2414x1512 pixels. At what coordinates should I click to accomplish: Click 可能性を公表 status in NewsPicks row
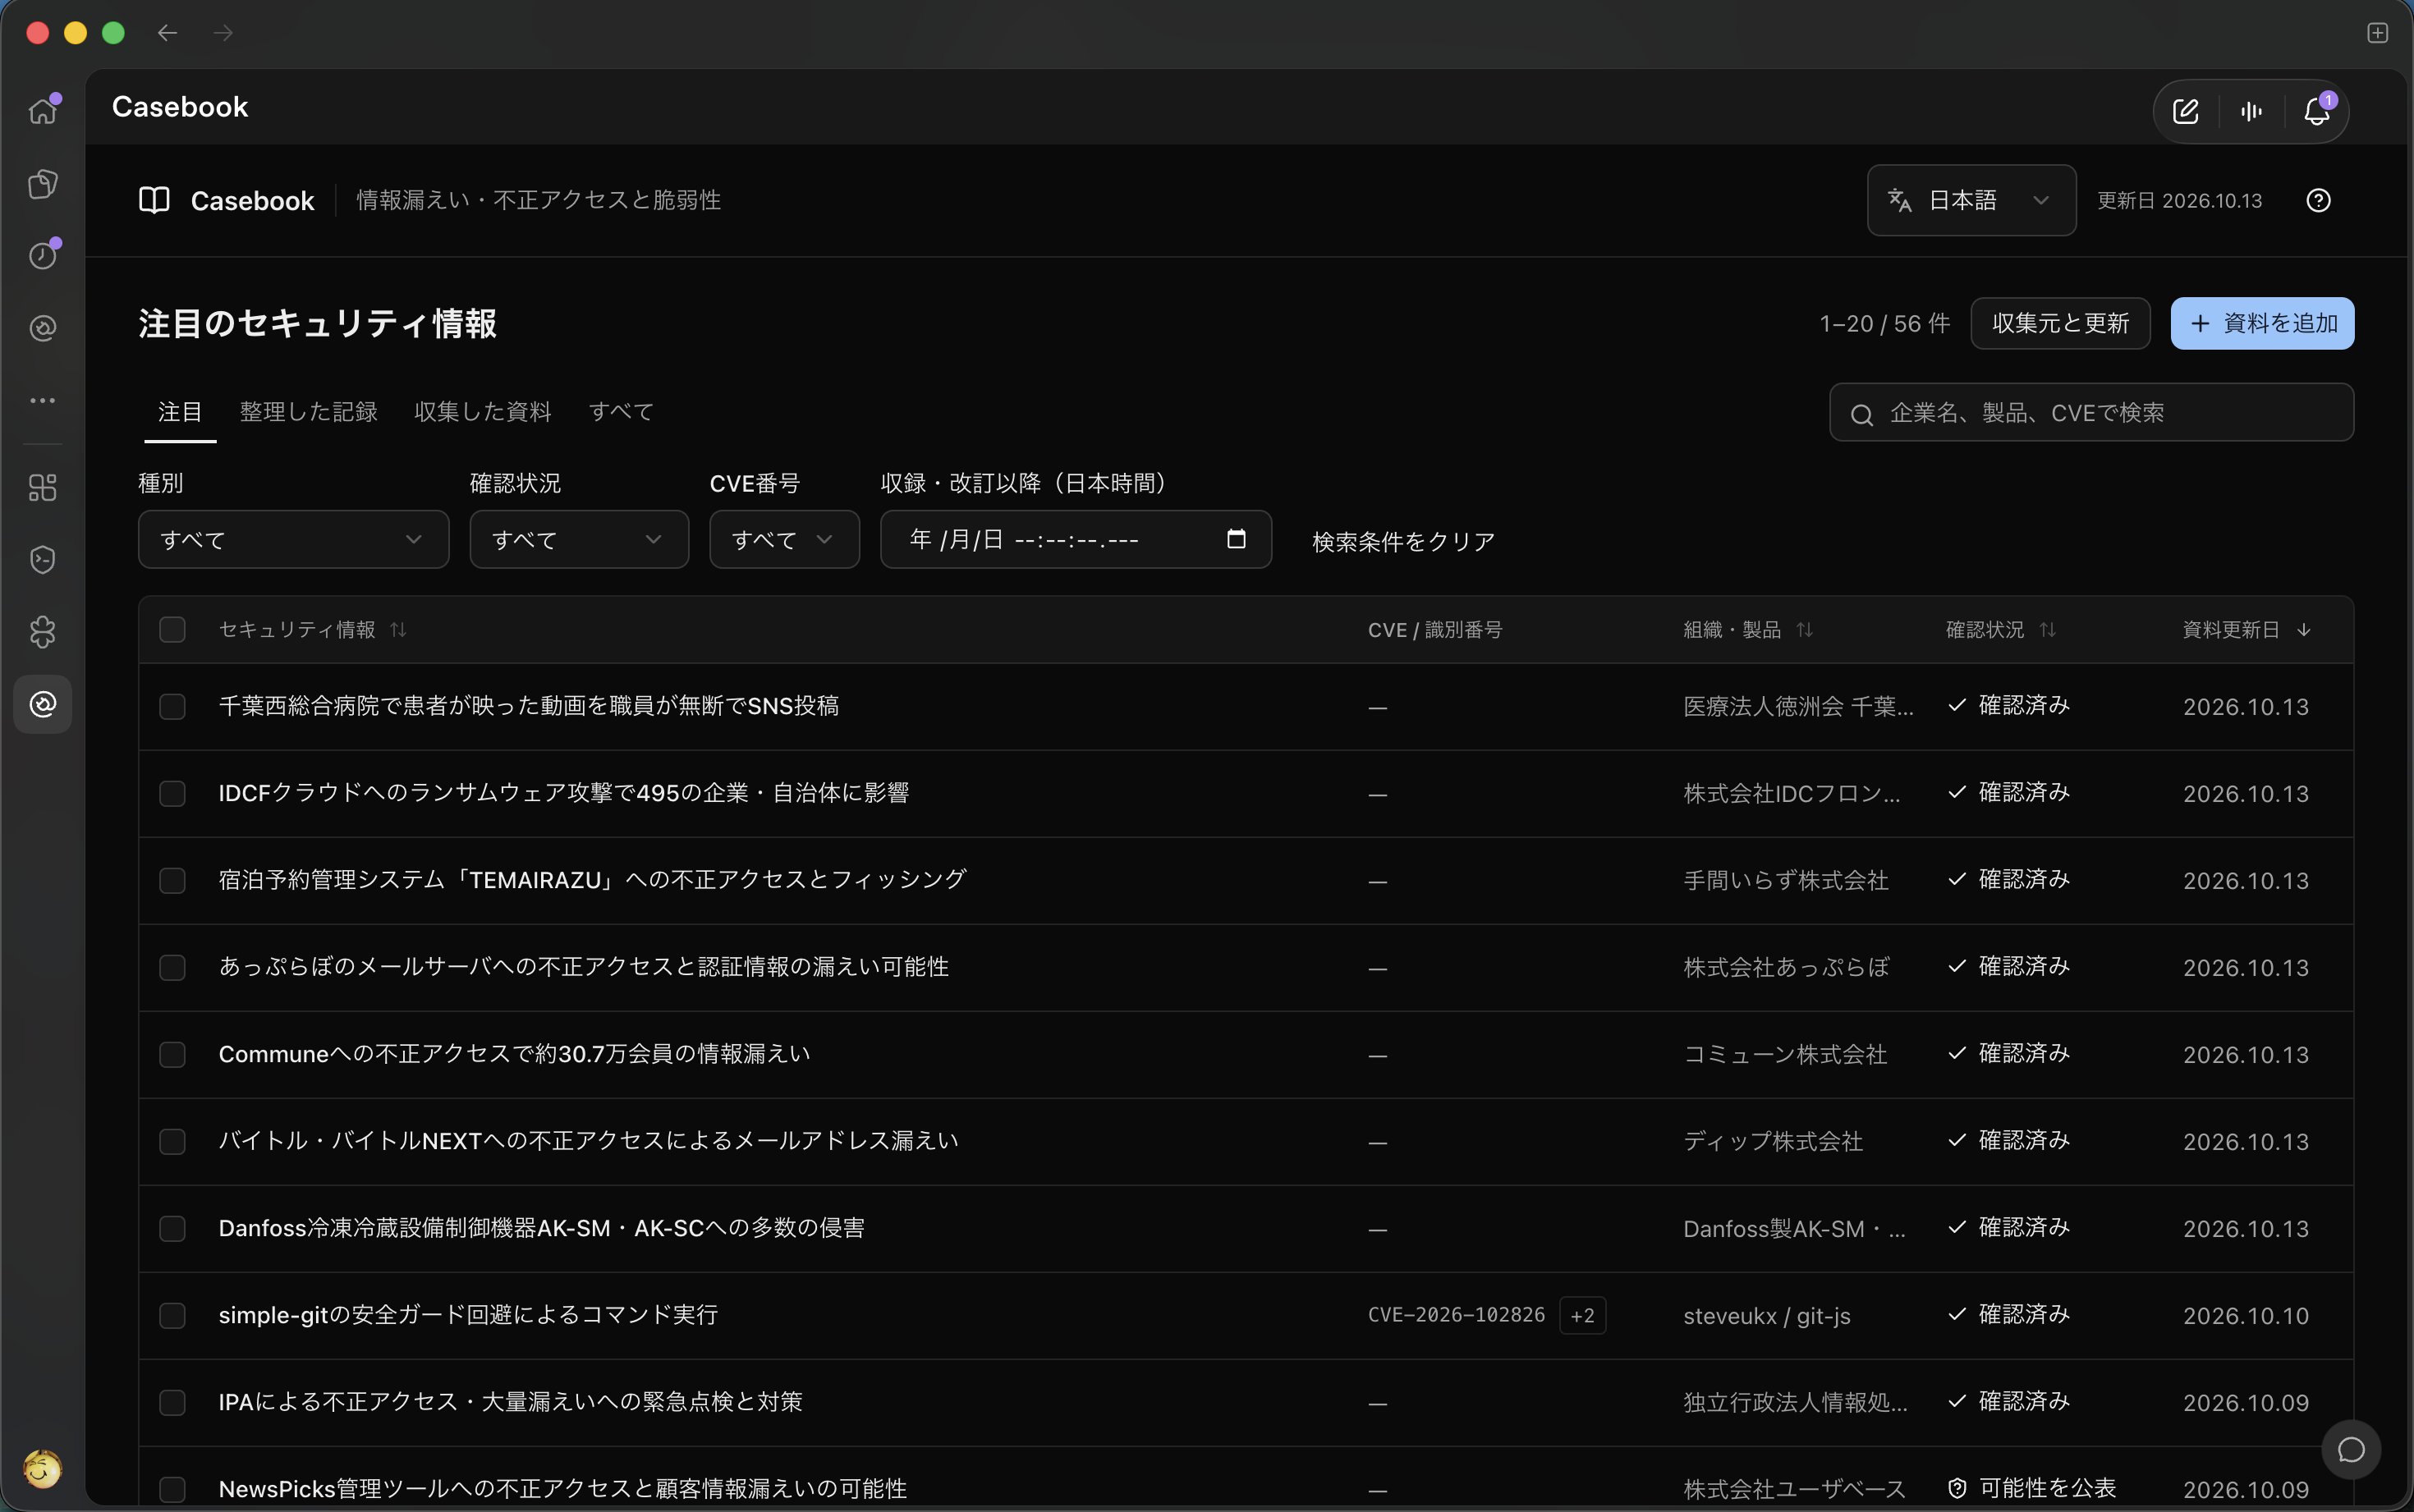2032,1488
